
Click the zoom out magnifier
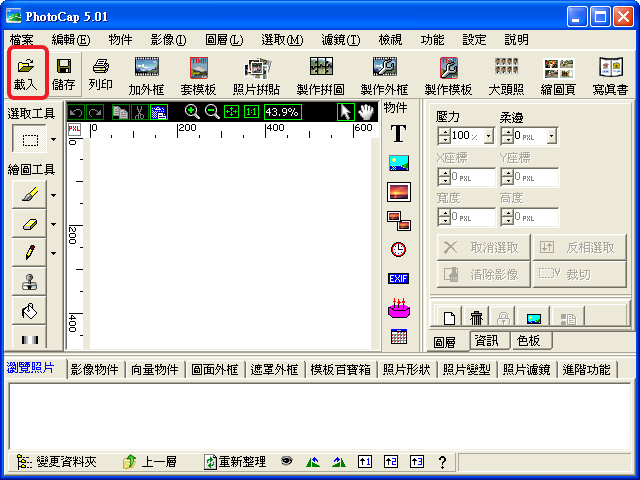point(212,111)
